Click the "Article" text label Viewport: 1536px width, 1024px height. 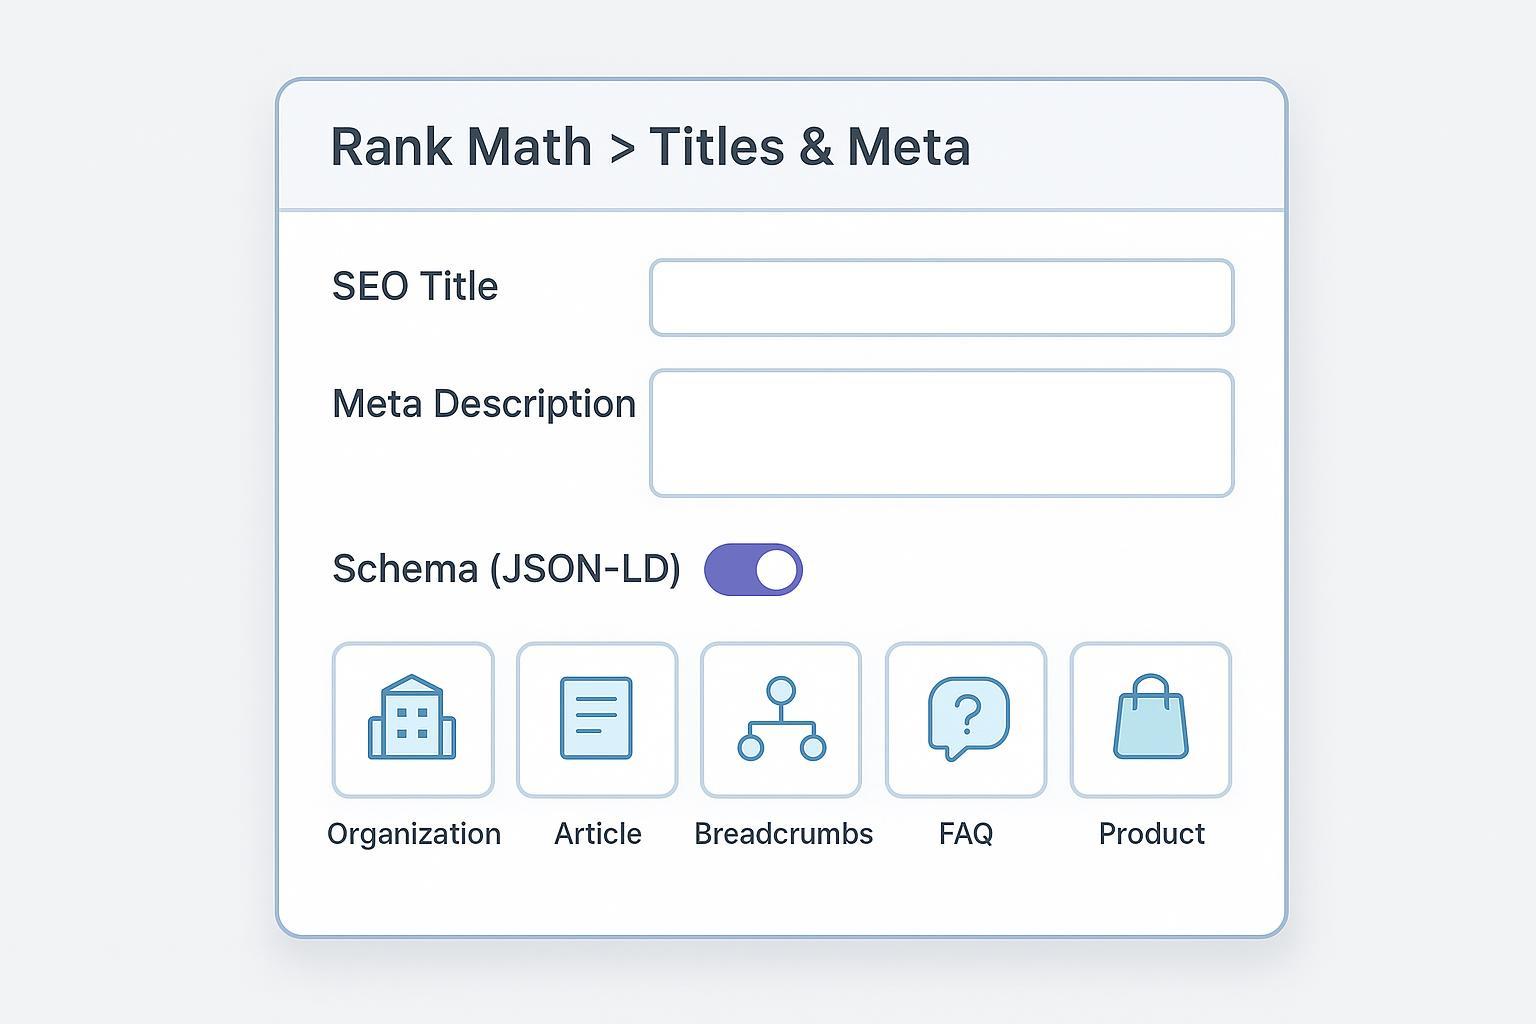coord(598,834)
